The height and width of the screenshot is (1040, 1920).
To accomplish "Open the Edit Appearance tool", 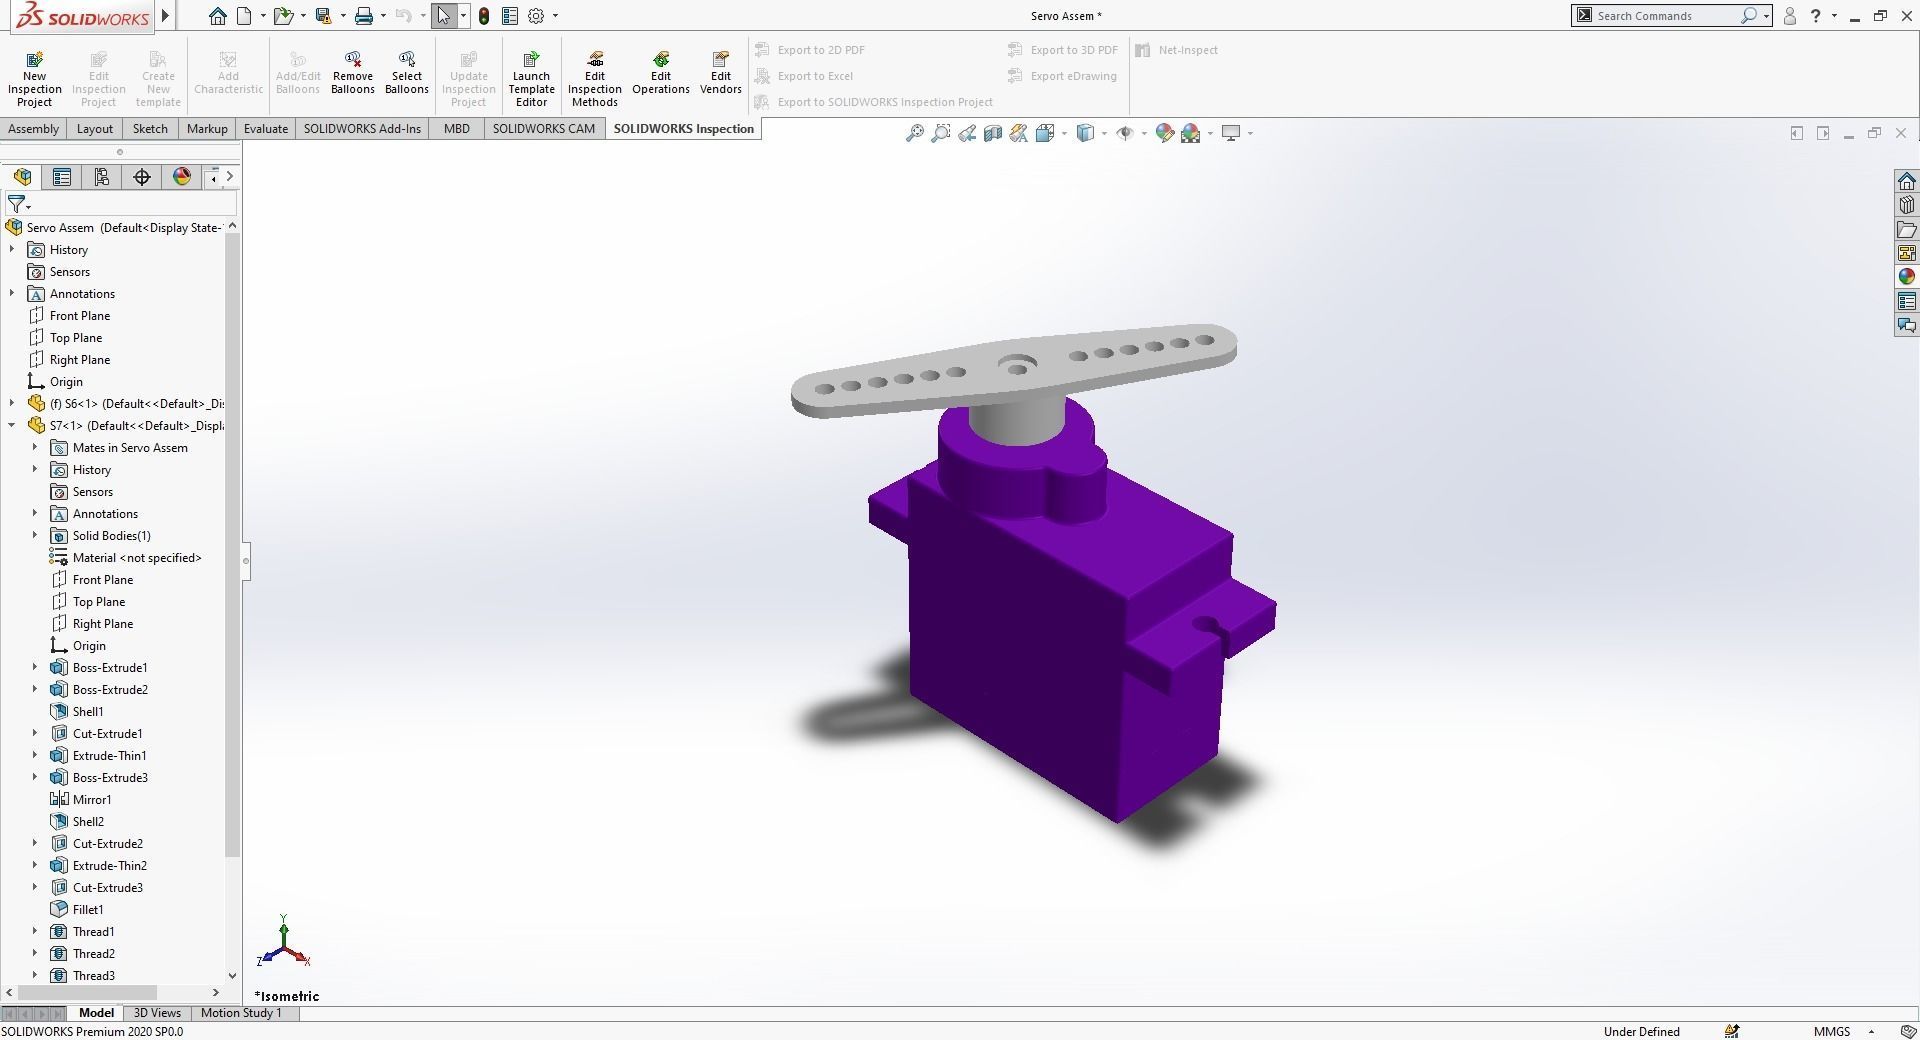I will [x=1163, y=133].
